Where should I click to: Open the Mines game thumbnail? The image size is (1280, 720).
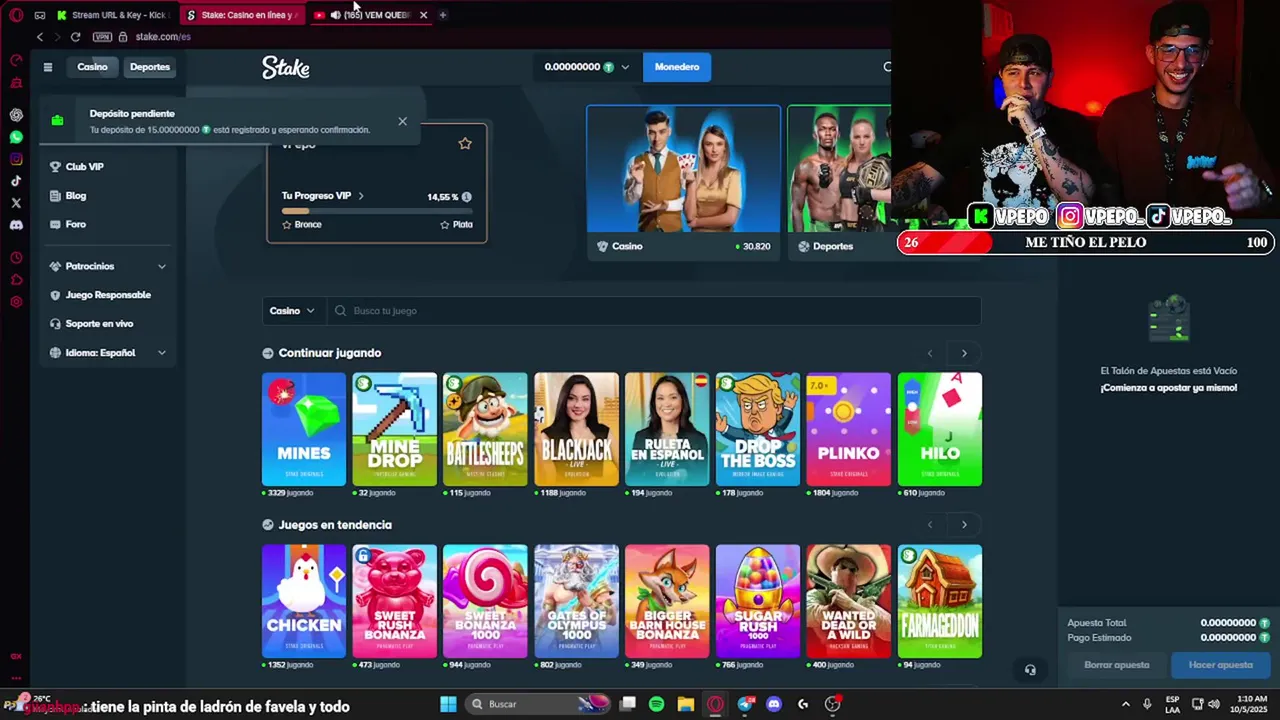point(304,429)
